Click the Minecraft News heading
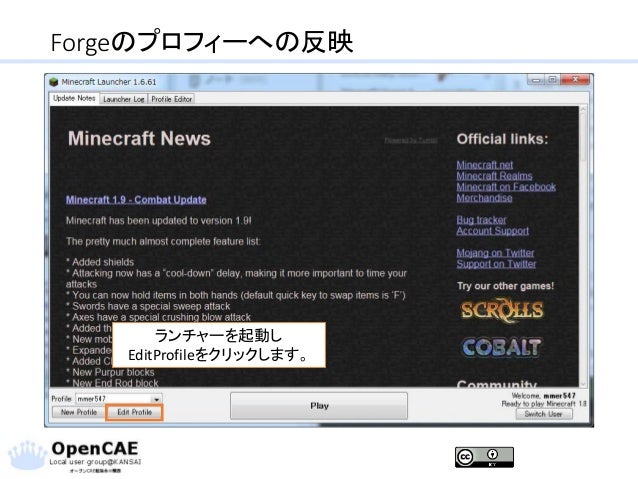The width and height of the screenshot is (638, 479). pyautogui.click(x=139, y=138)
